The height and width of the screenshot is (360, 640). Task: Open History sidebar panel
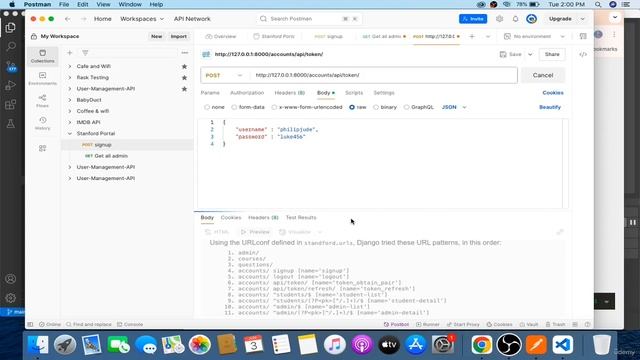pos(42,123)
